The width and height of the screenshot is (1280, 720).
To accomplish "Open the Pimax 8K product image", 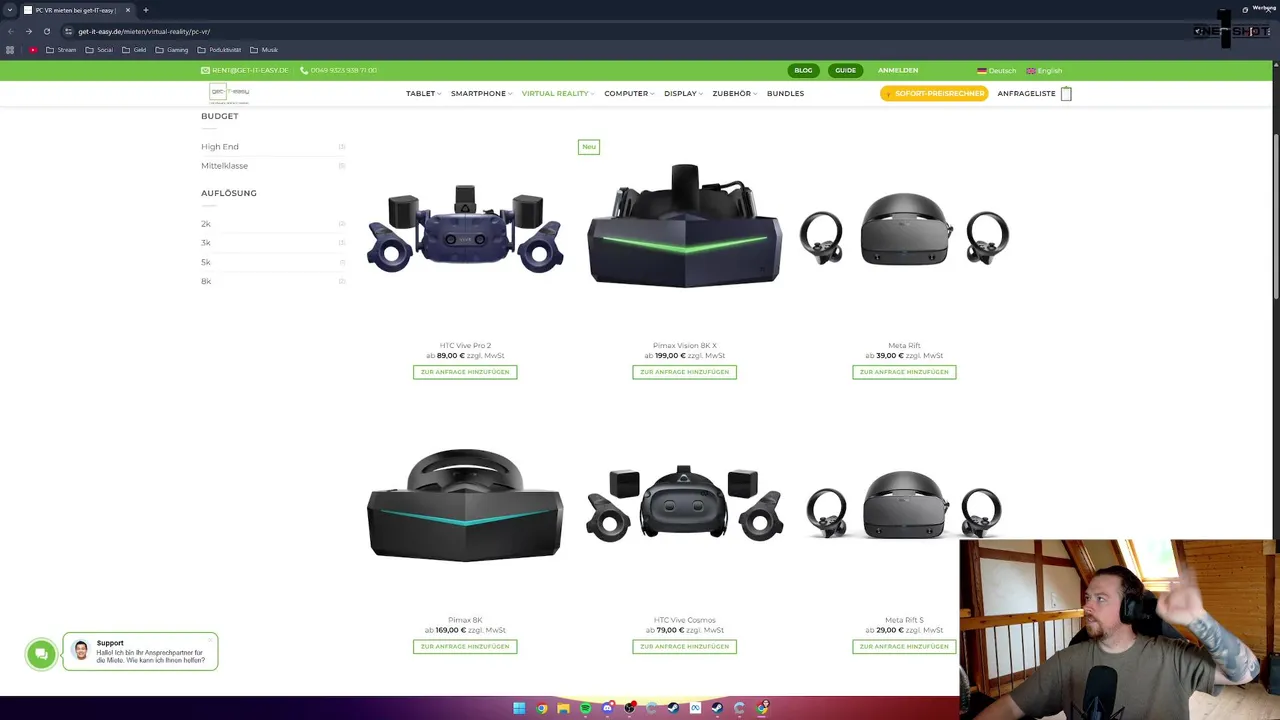I will (465, 504).
